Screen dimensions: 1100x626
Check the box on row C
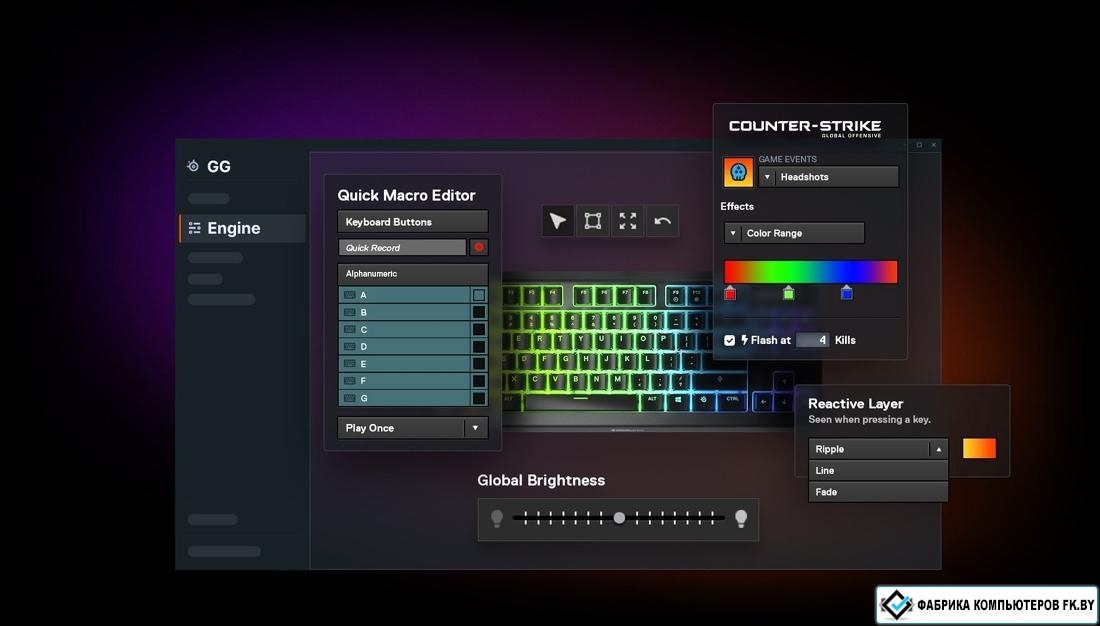point(478,329)
